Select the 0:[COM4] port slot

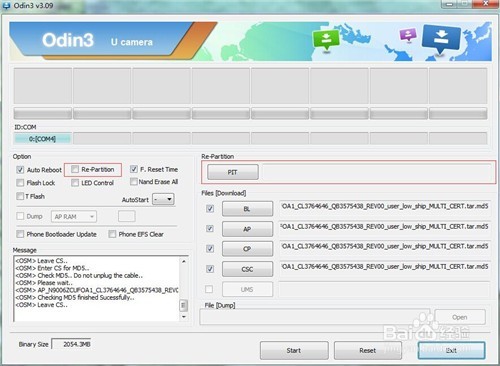pyautogui.click(x=42, y=138)
